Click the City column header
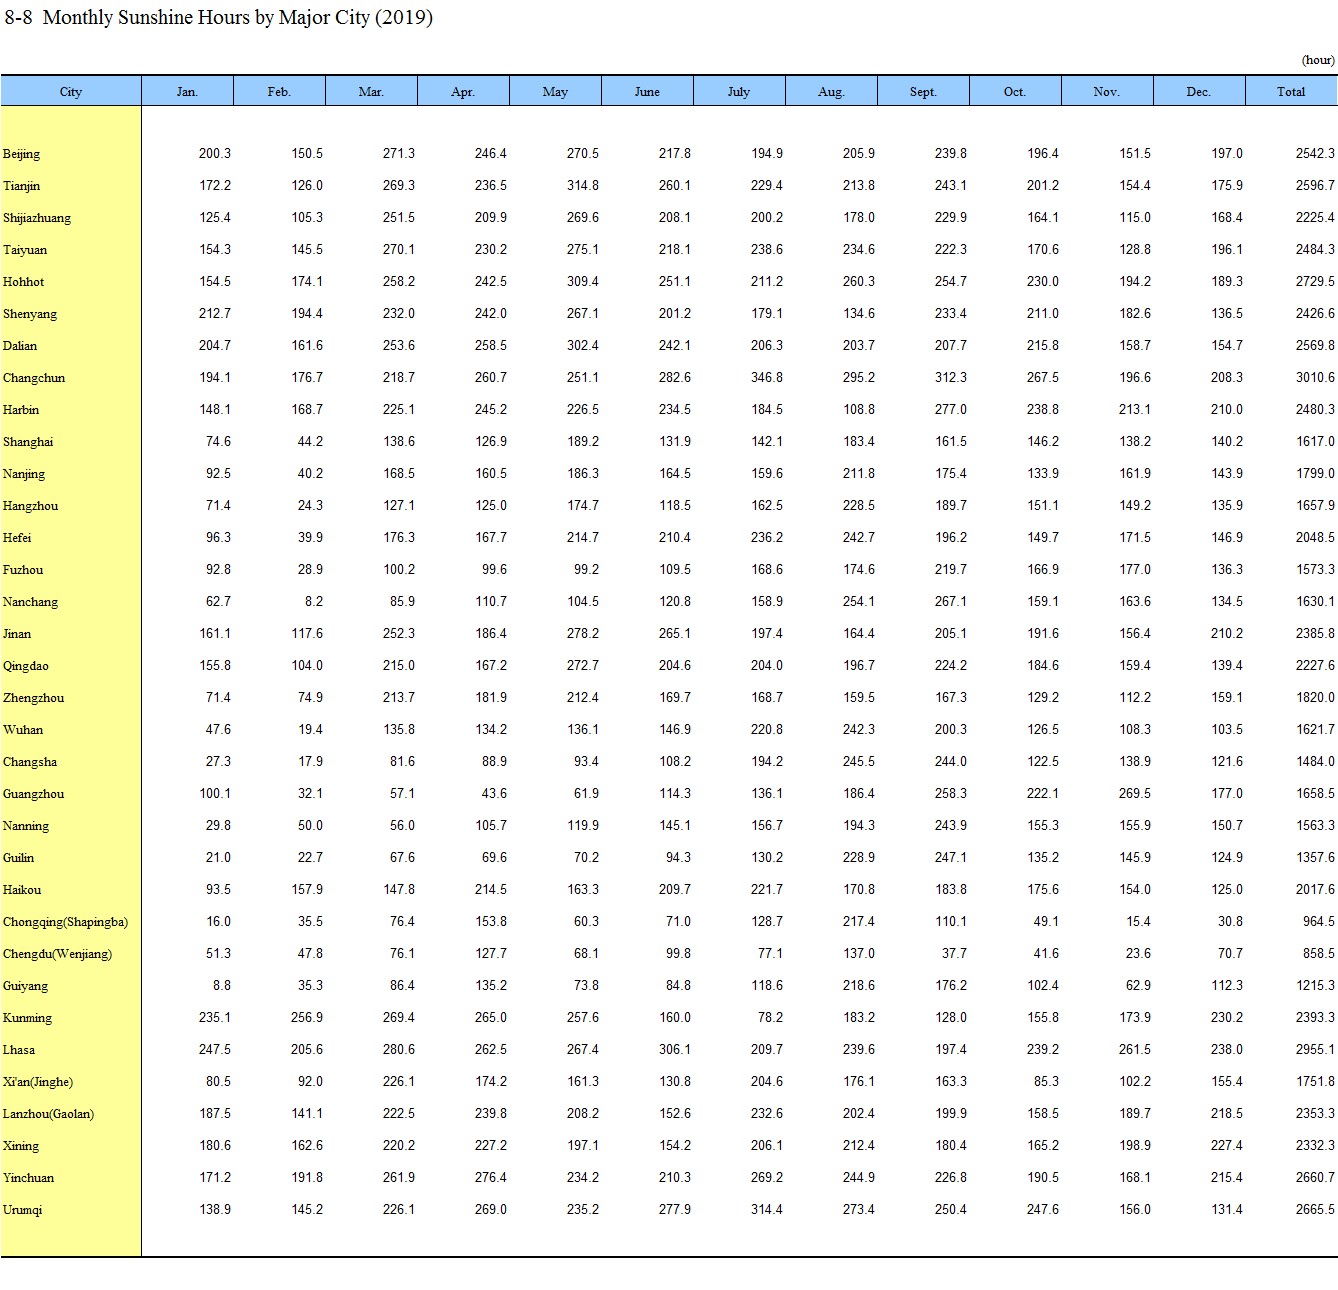 point(71,91)
